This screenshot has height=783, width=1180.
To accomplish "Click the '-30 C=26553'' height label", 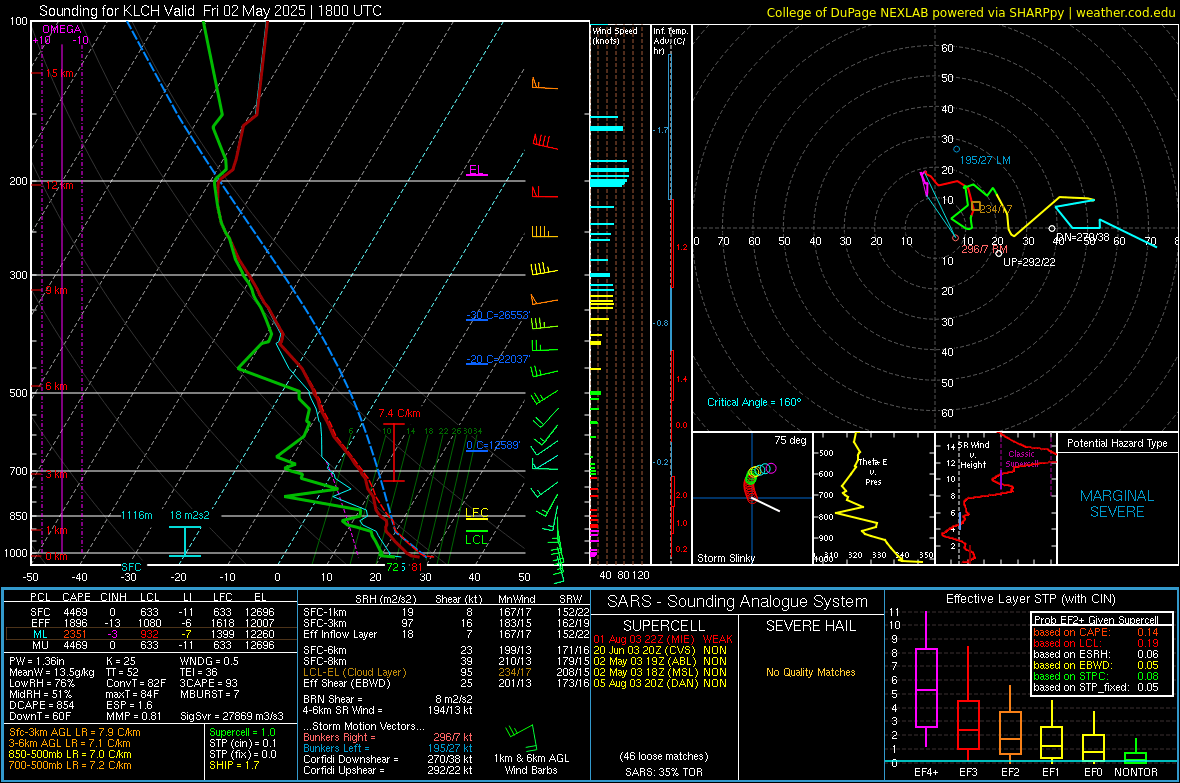I will 498,315.
